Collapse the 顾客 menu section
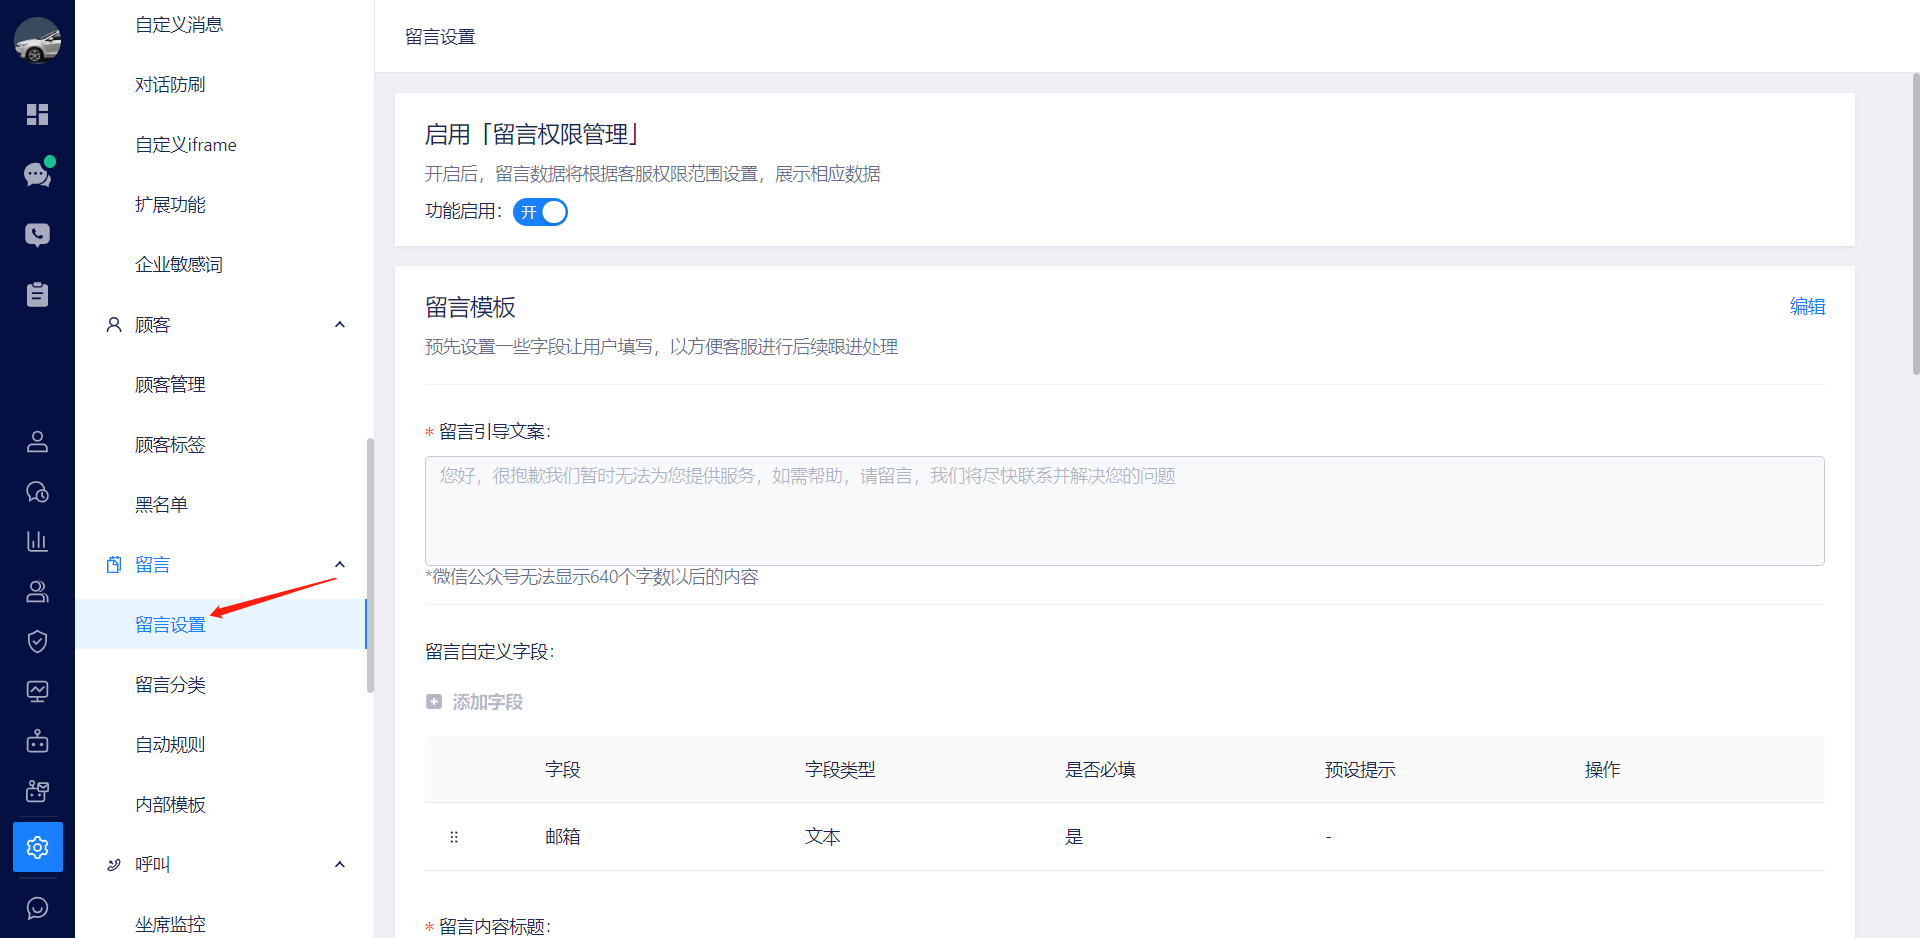 click(x=340, y=325)
